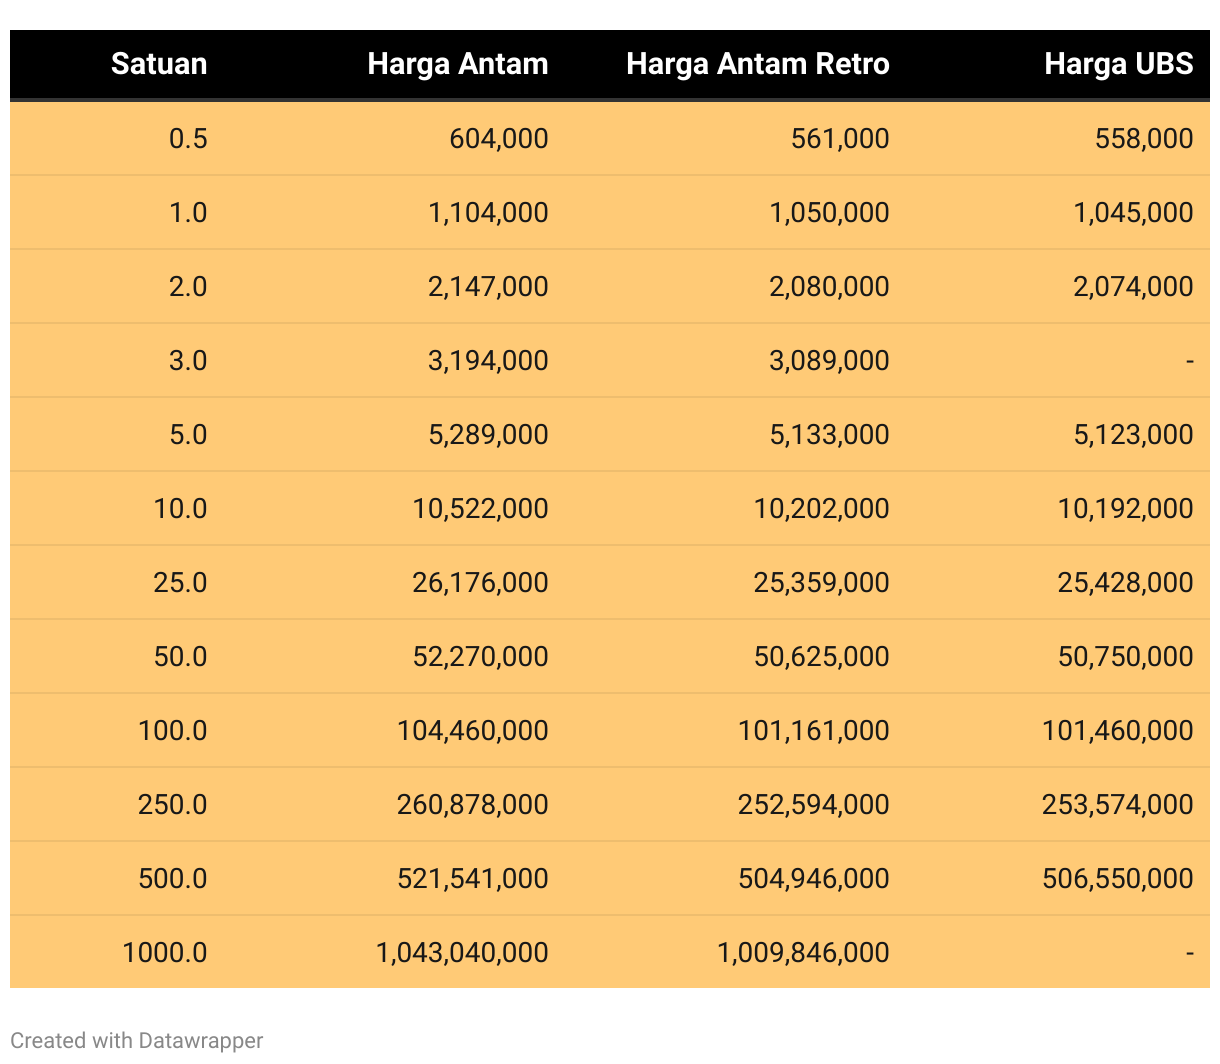Open the Created with Datawrapper link
Screen dimensions: 1220x1064
click(x=137, y=1040)
